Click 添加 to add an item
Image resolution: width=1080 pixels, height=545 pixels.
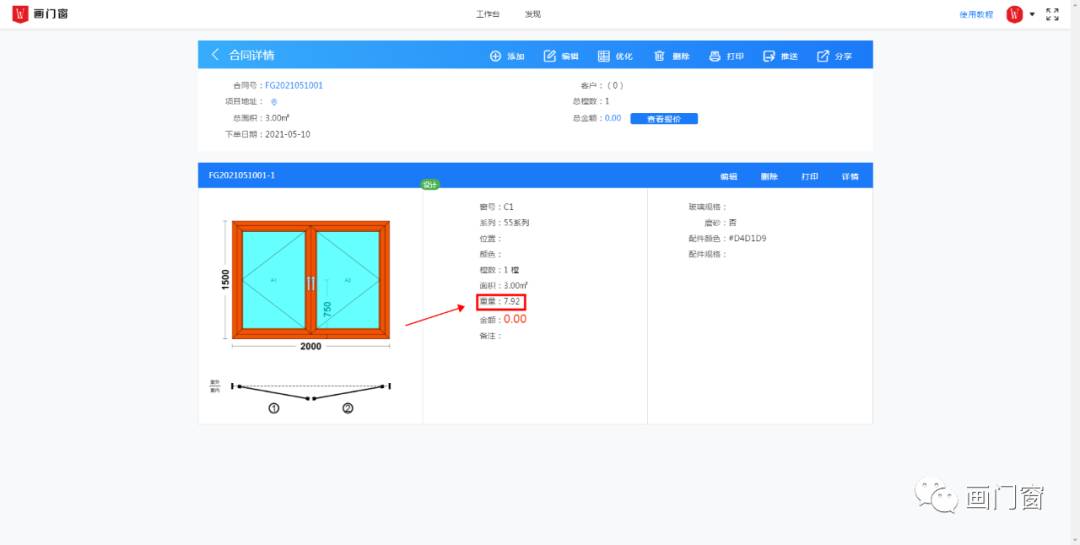pos(507,56)
